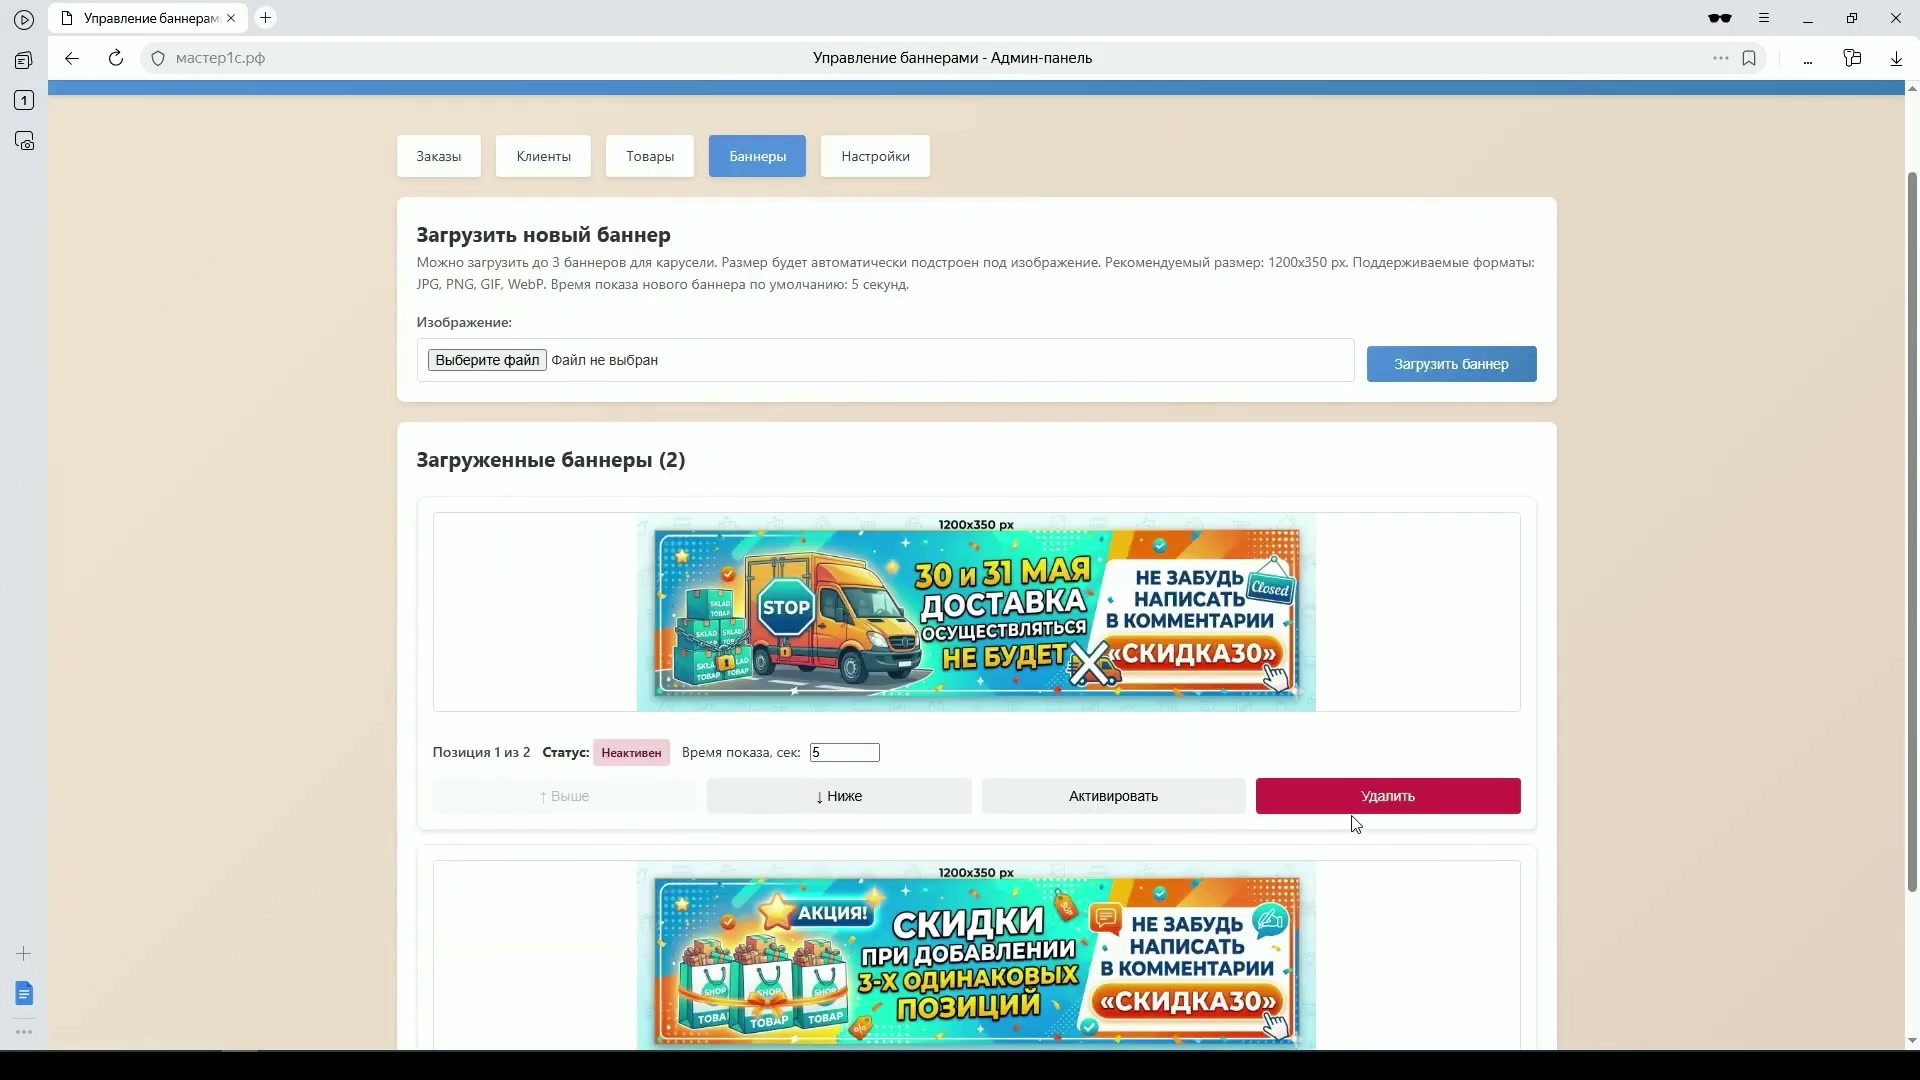1920x1080 pixels.
Task: Open a new browser tab
Action: [x=265, y=18]
